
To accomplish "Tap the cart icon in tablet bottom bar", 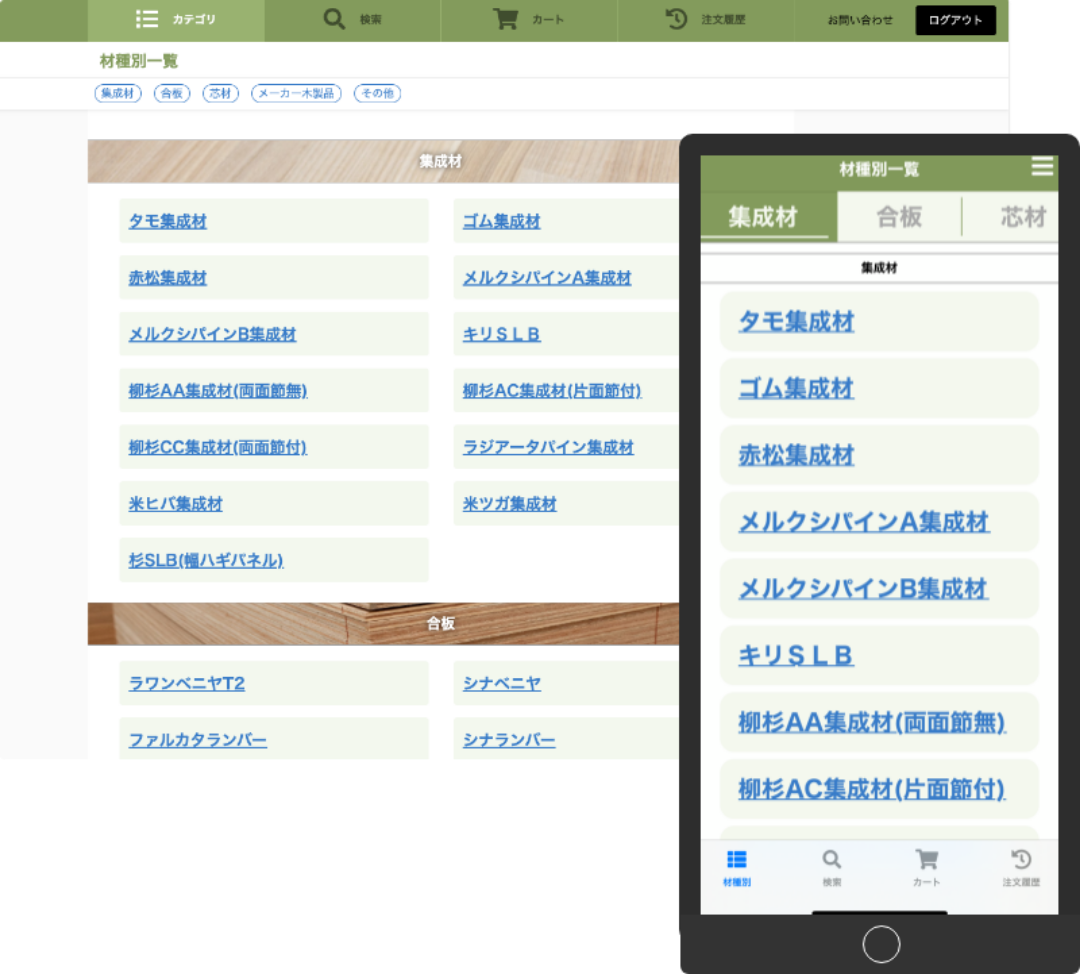I will click(x=927, y=859).
